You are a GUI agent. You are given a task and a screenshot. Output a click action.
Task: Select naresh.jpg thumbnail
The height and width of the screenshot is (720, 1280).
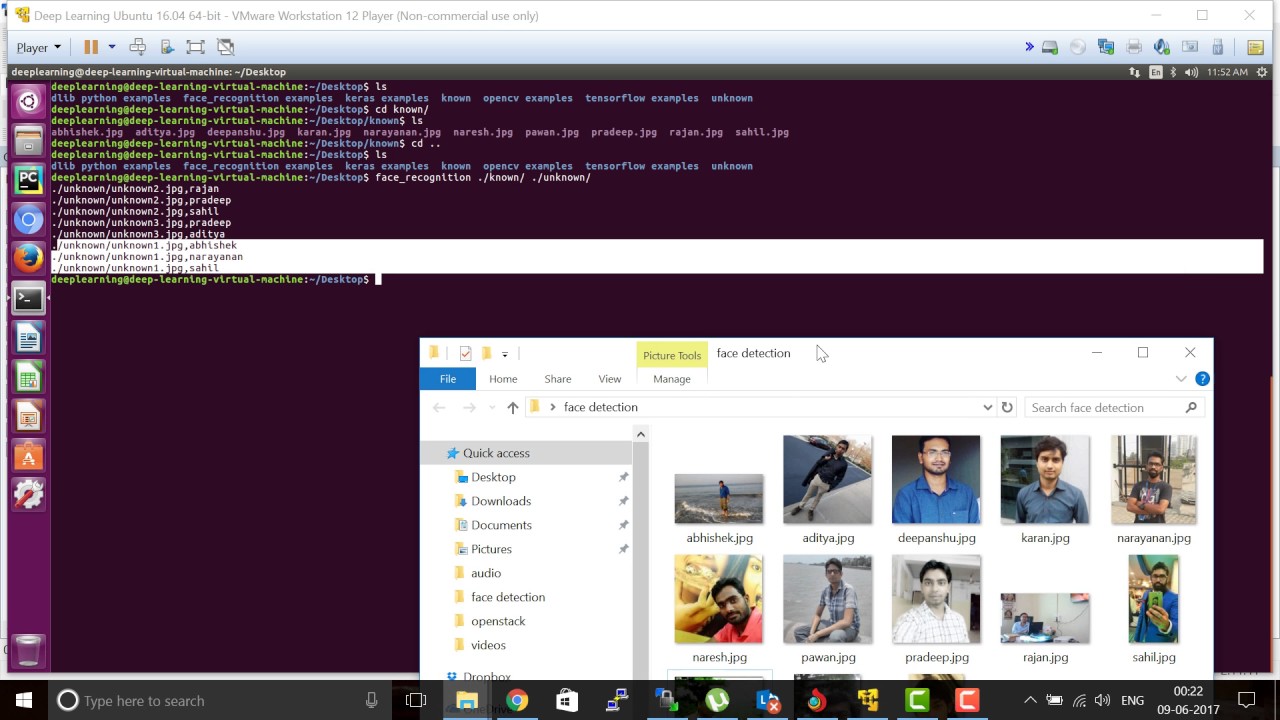point(719,599)
